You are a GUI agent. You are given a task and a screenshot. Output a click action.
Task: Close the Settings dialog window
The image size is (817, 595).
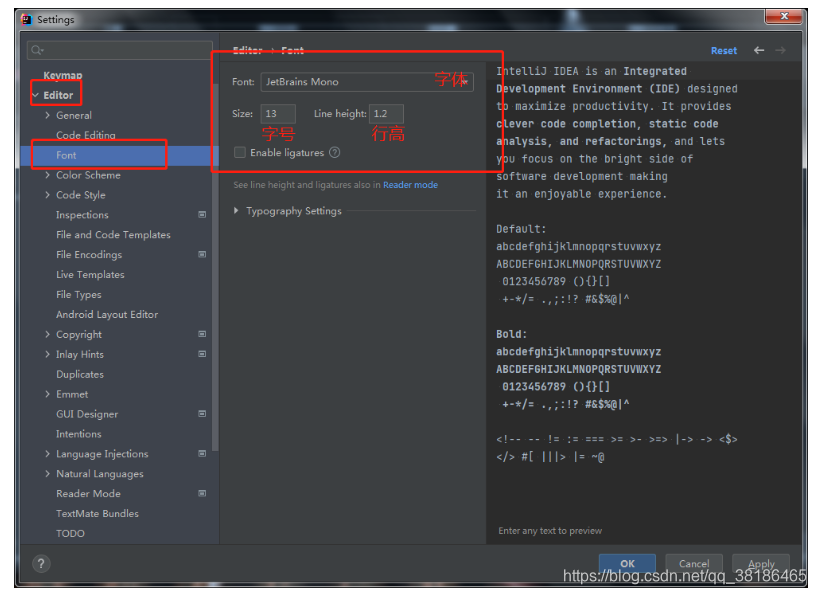pos(784,16)
